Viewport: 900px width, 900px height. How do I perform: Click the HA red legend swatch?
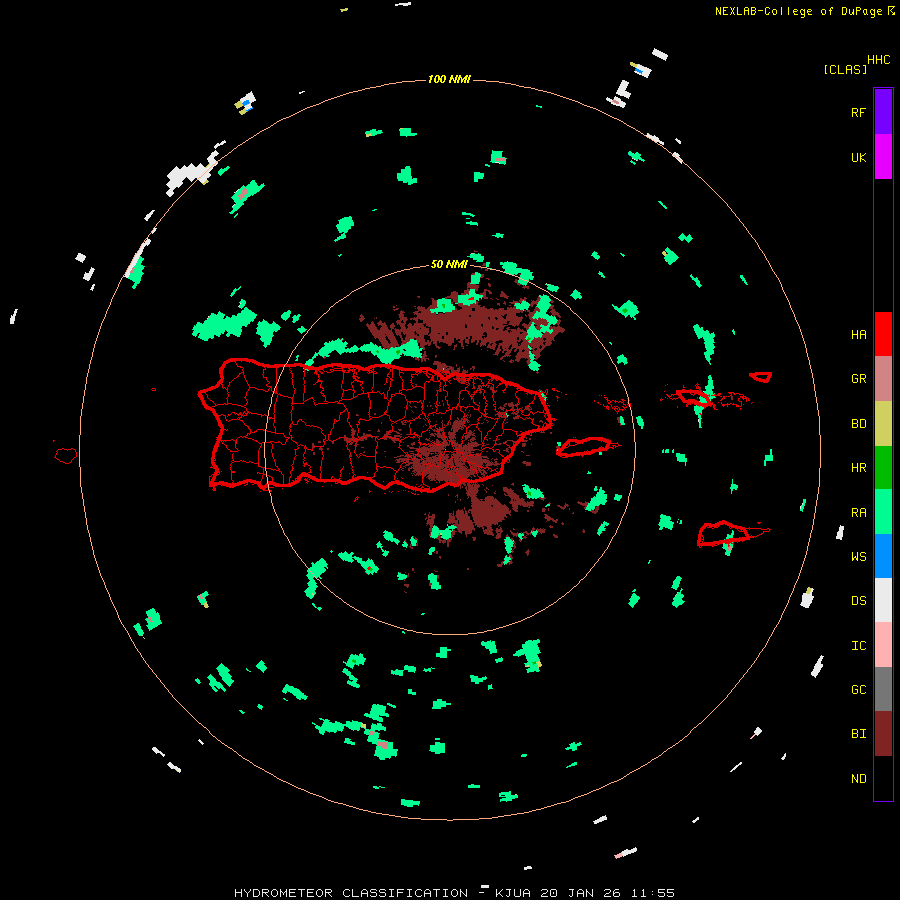coord(883,334)
